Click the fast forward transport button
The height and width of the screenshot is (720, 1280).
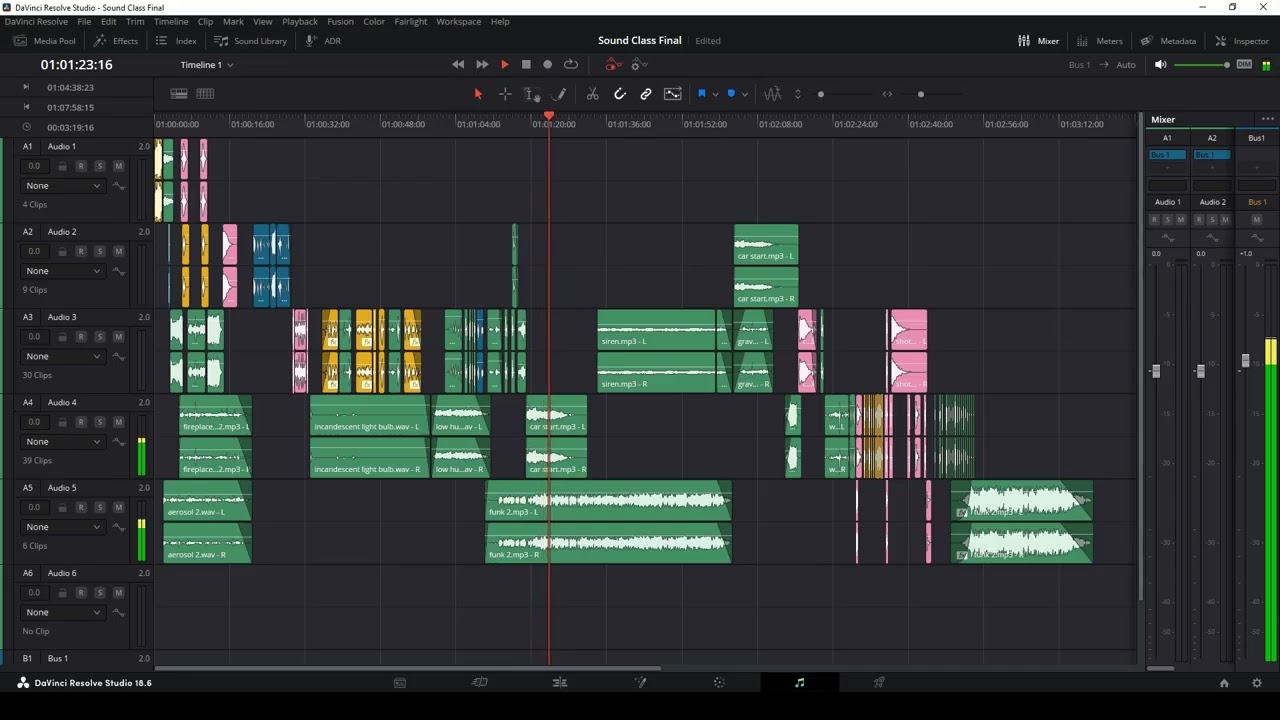[482, 65]
